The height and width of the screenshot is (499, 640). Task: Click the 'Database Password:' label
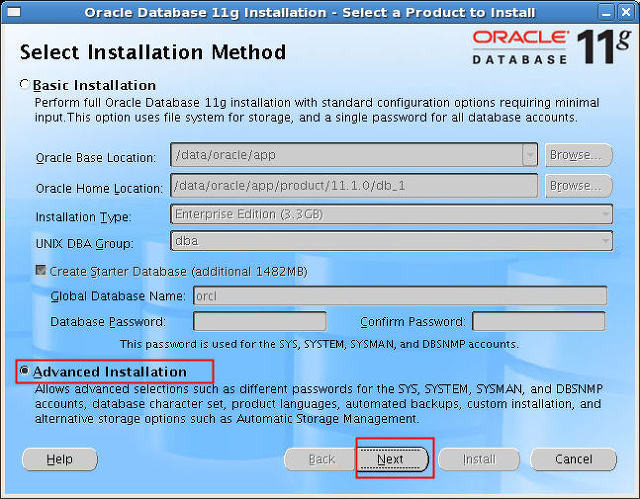click(x=108, y=322)
